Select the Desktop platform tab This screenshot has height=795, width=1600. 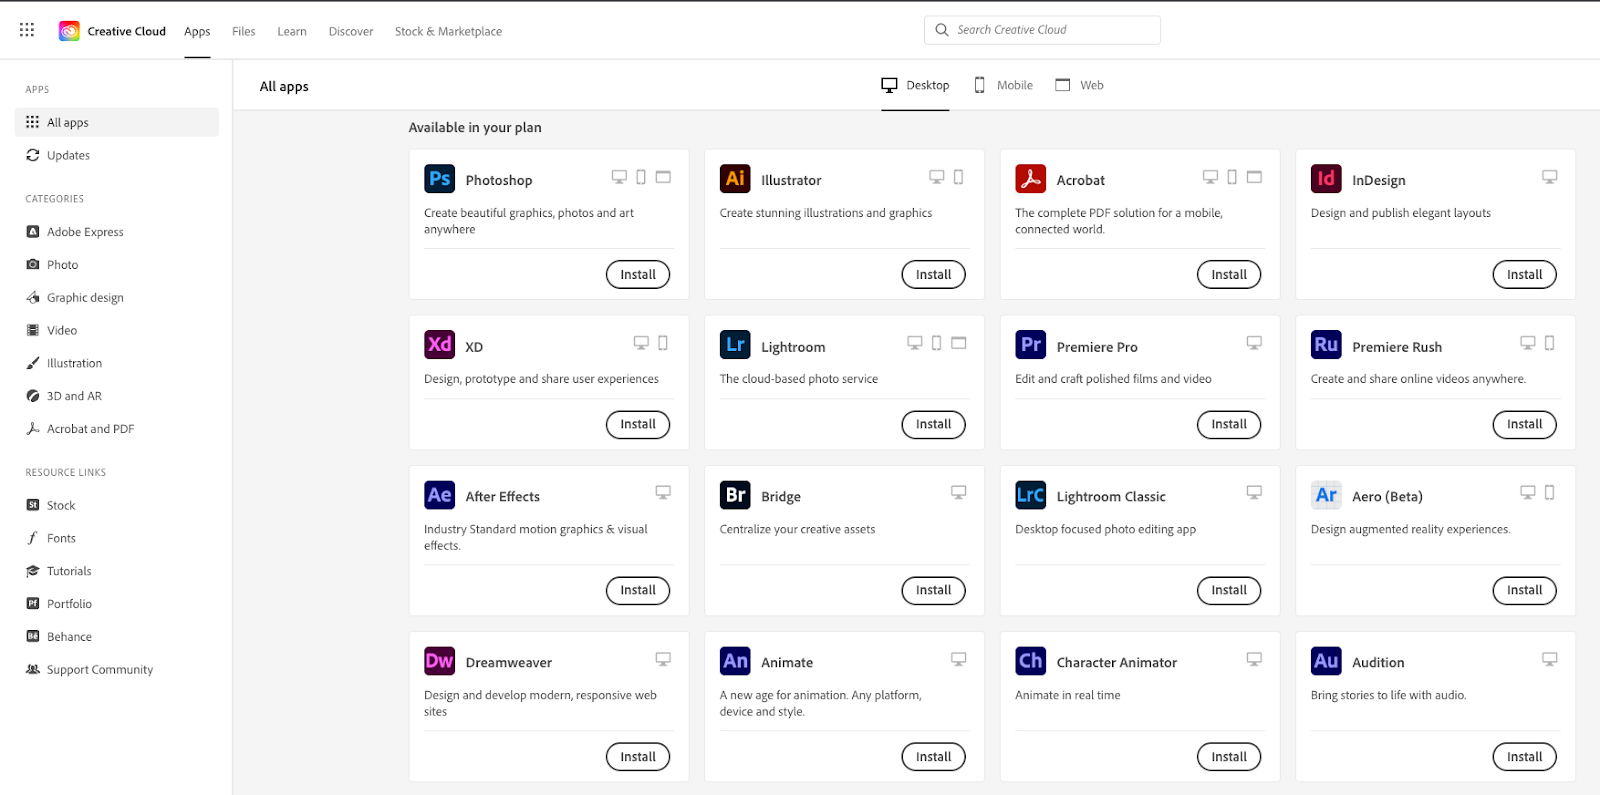coord(915,85)
